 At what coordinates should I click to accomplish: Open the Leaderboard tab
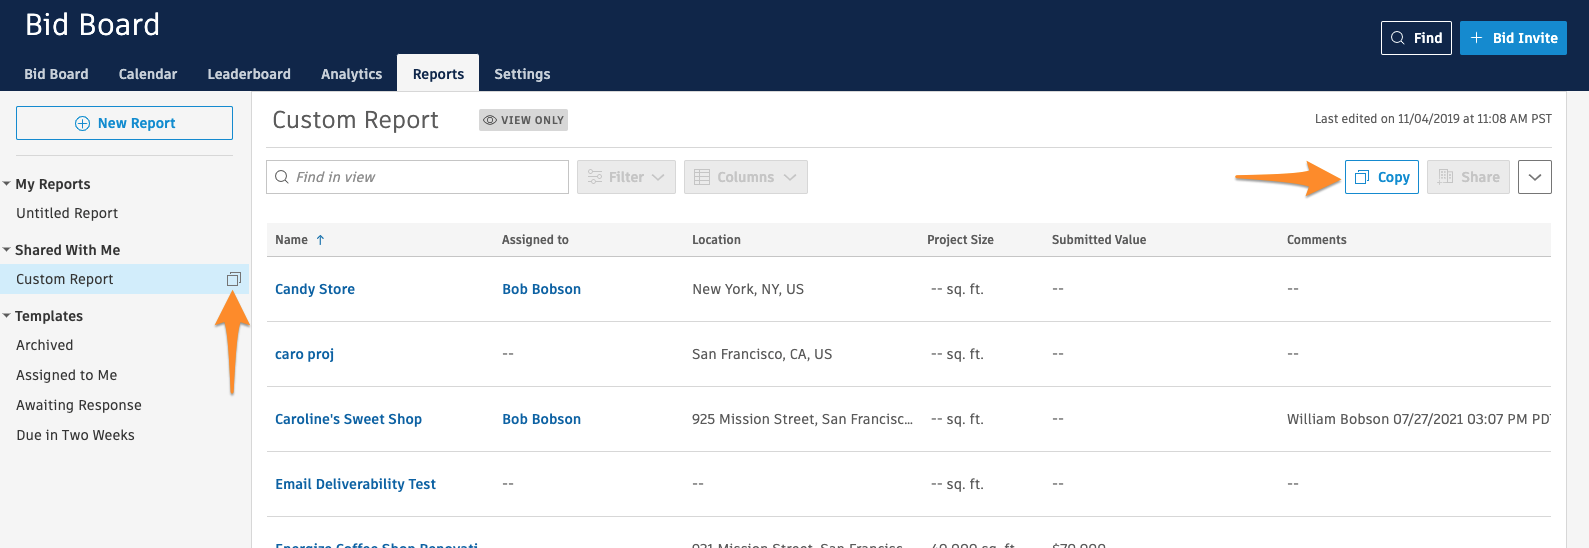tap(249, 74)
